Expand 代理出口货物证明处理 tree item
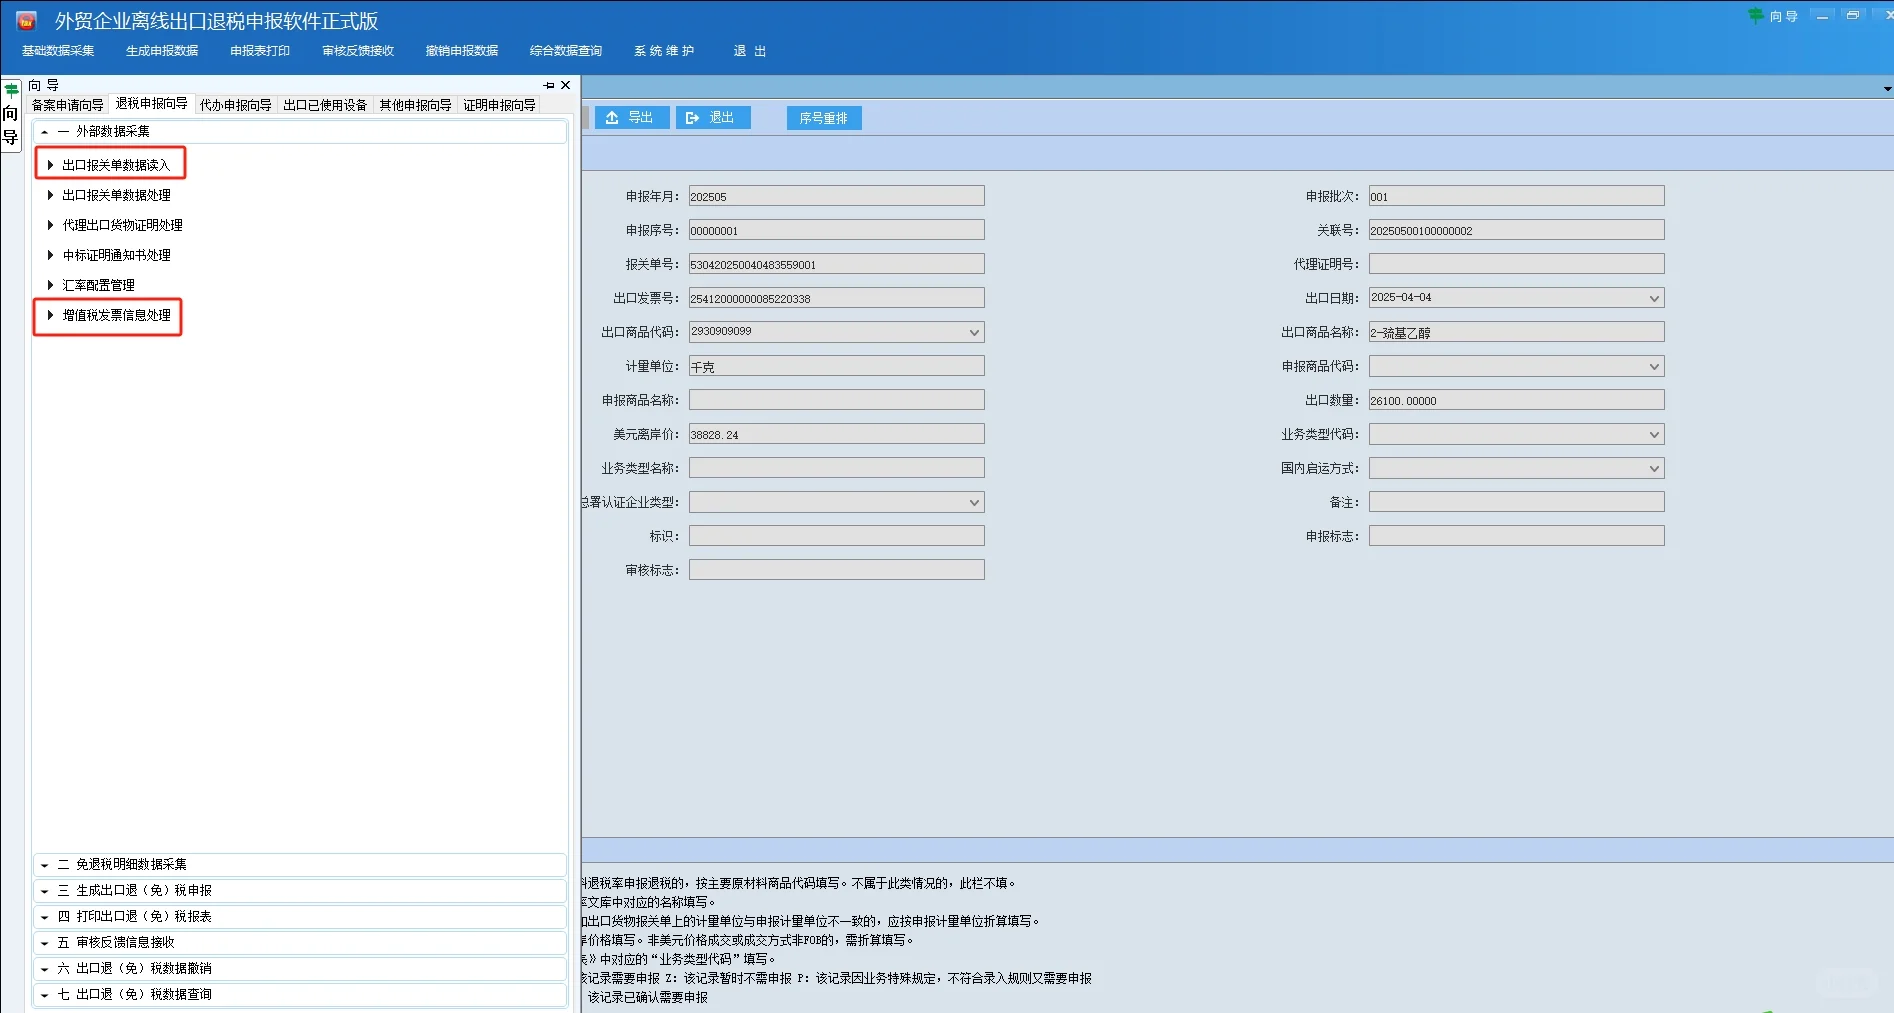This screenshot has width=1894, height=1013. point(50,225)
